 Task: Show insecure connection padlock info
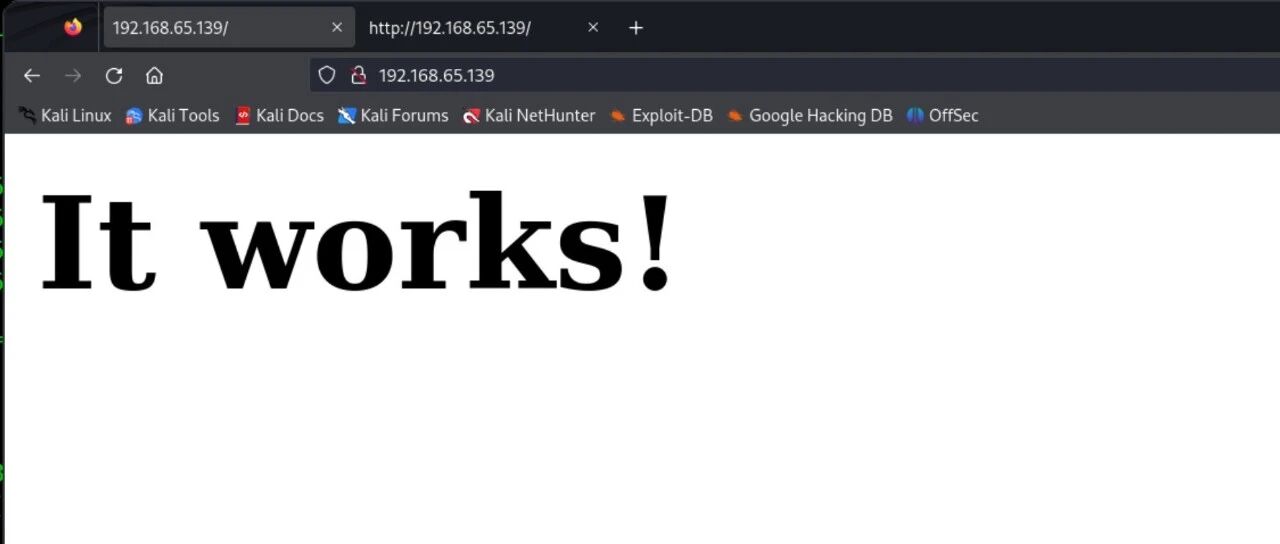tap(358, 75)
